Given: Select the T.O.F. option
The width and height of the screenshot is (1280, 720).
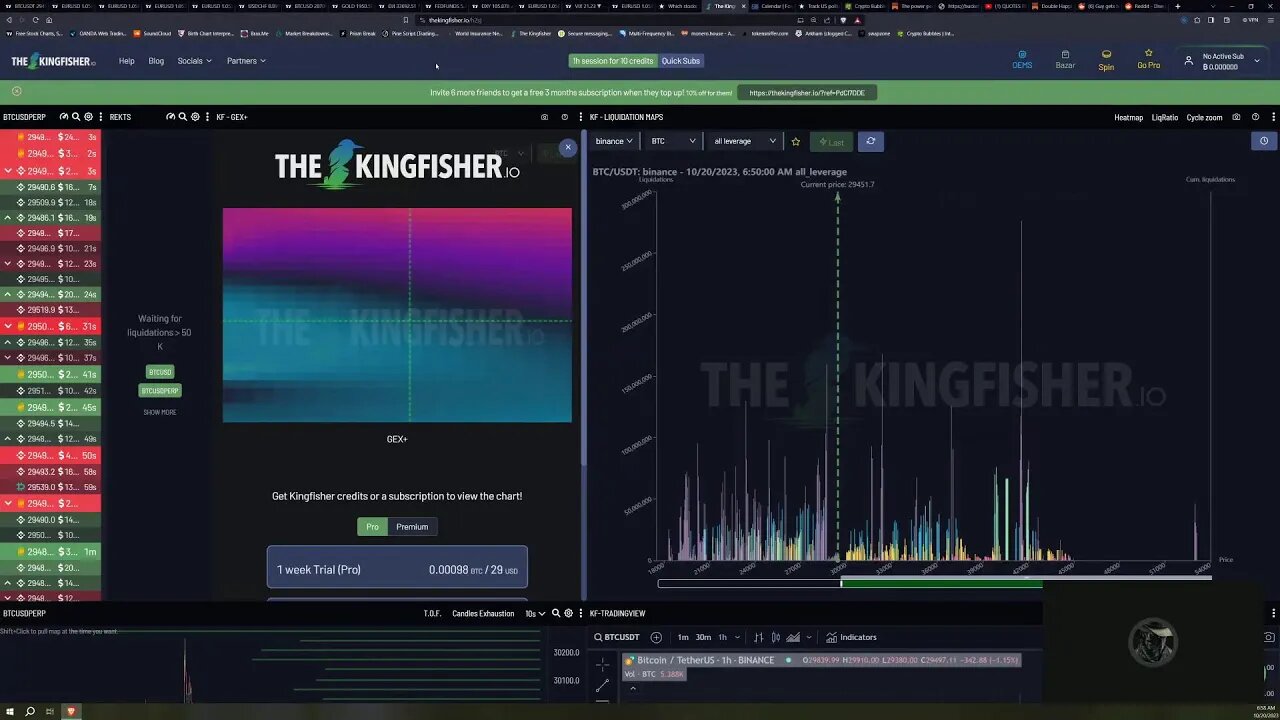Looking at the screenshot, I should pos(432,613).
